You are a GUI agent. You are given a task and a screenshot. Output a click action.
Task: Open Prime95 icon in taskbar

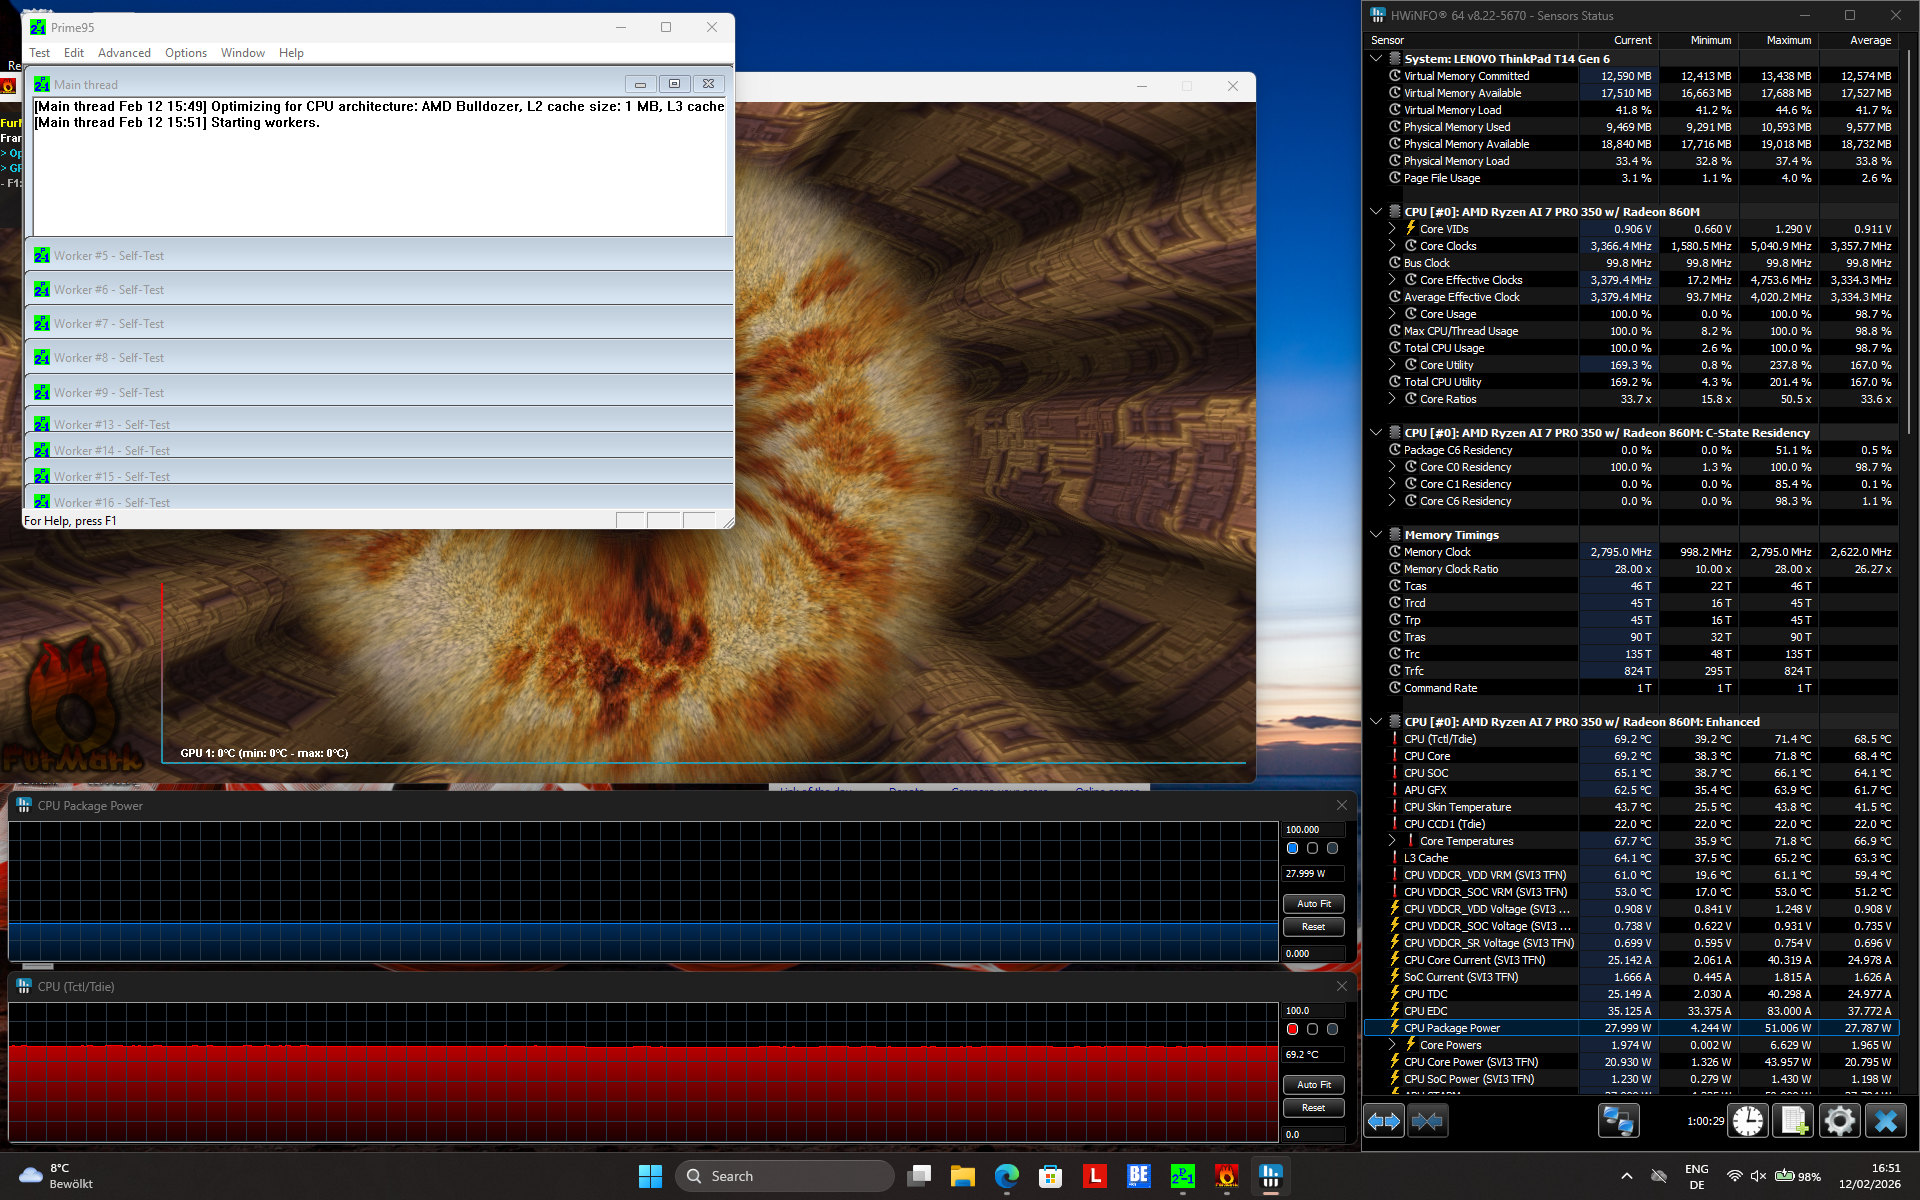[1182, 1176]
